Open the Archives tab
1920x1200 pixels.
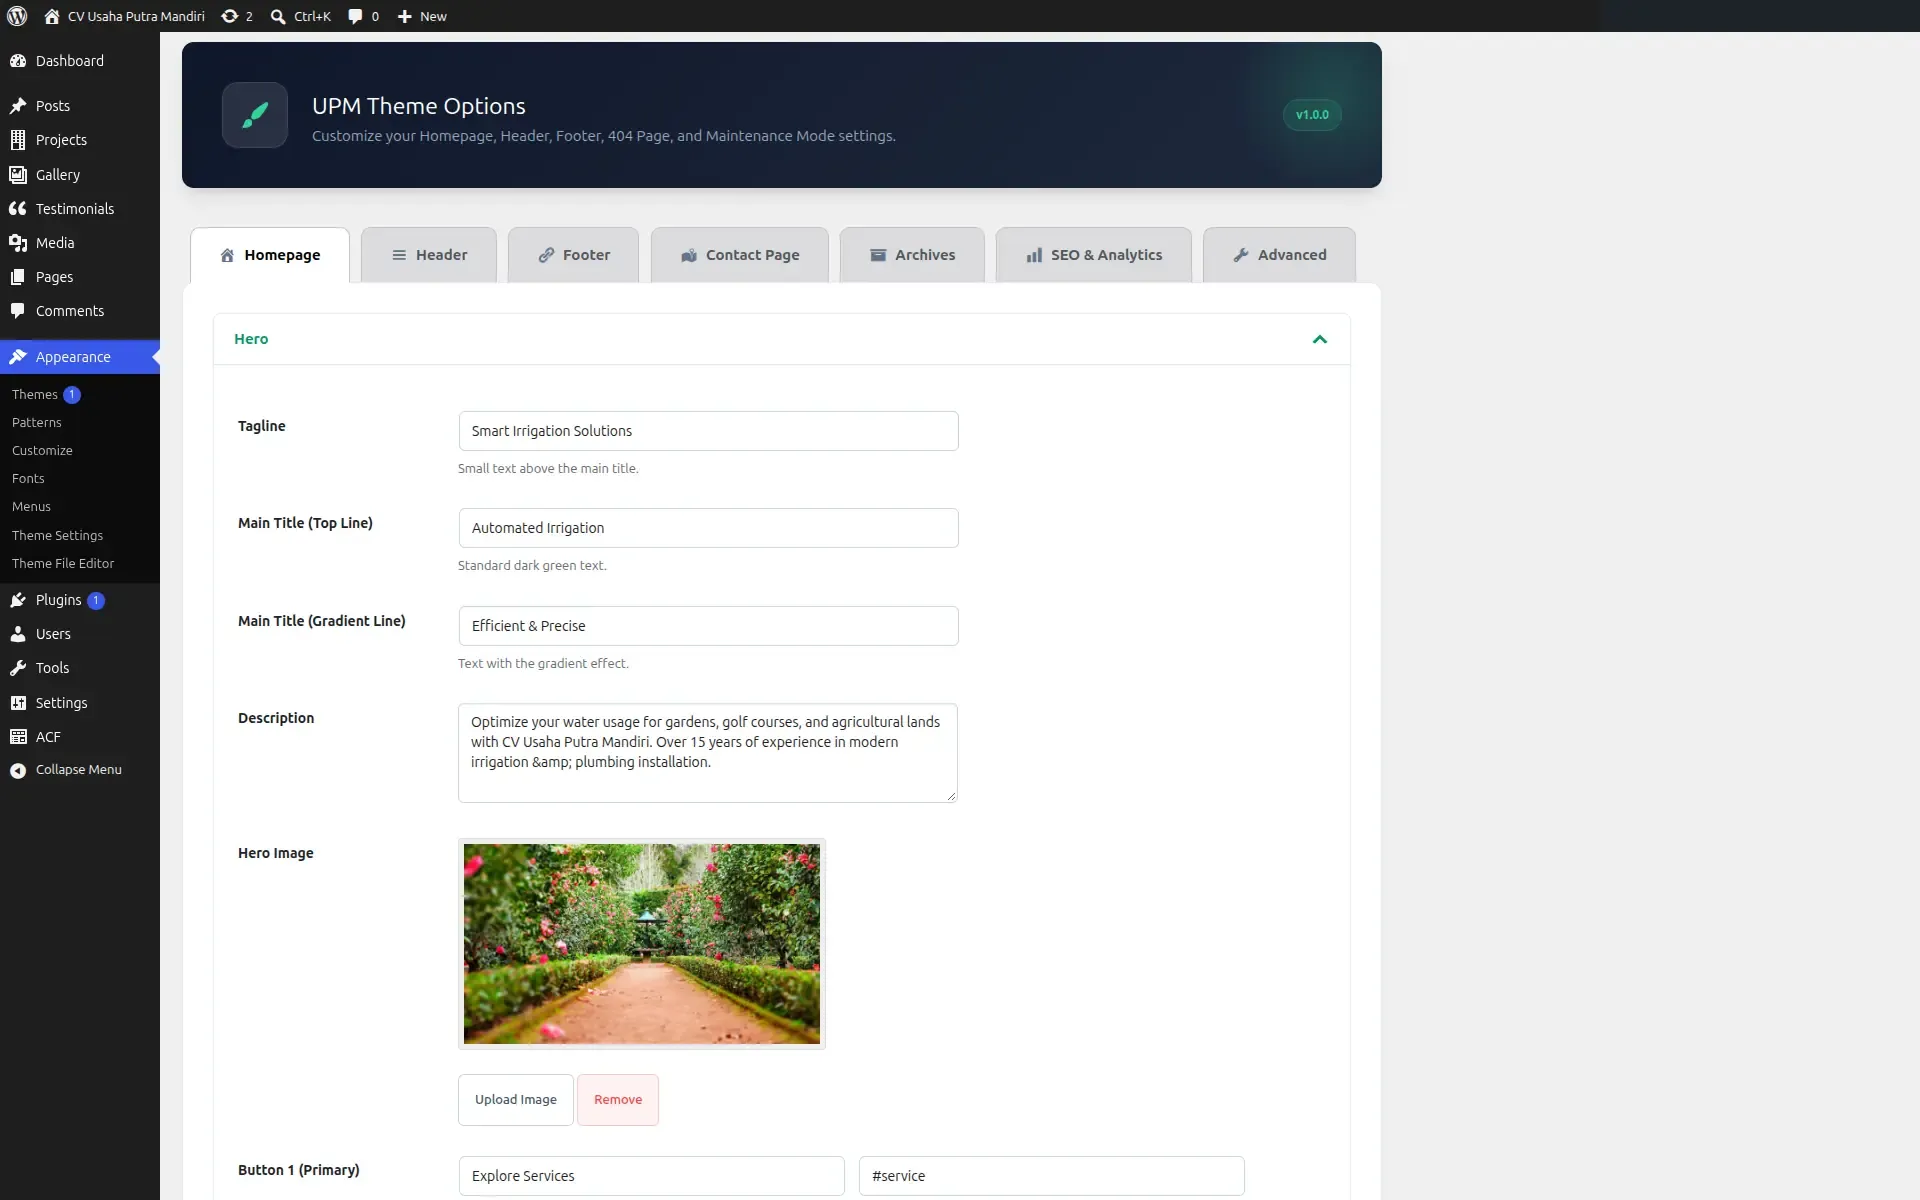click(912, 255)
